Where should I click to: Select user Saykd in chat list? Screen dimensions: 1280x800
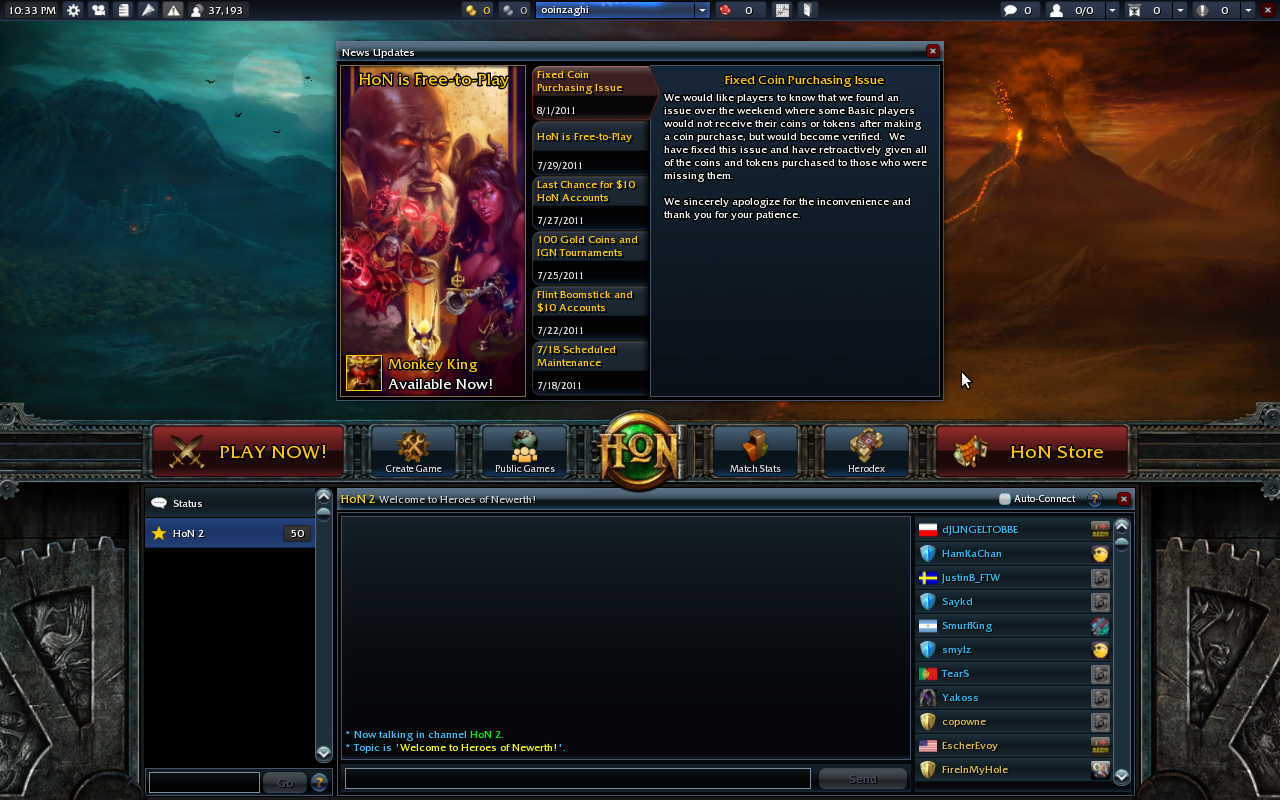[x=1013, y=602]
